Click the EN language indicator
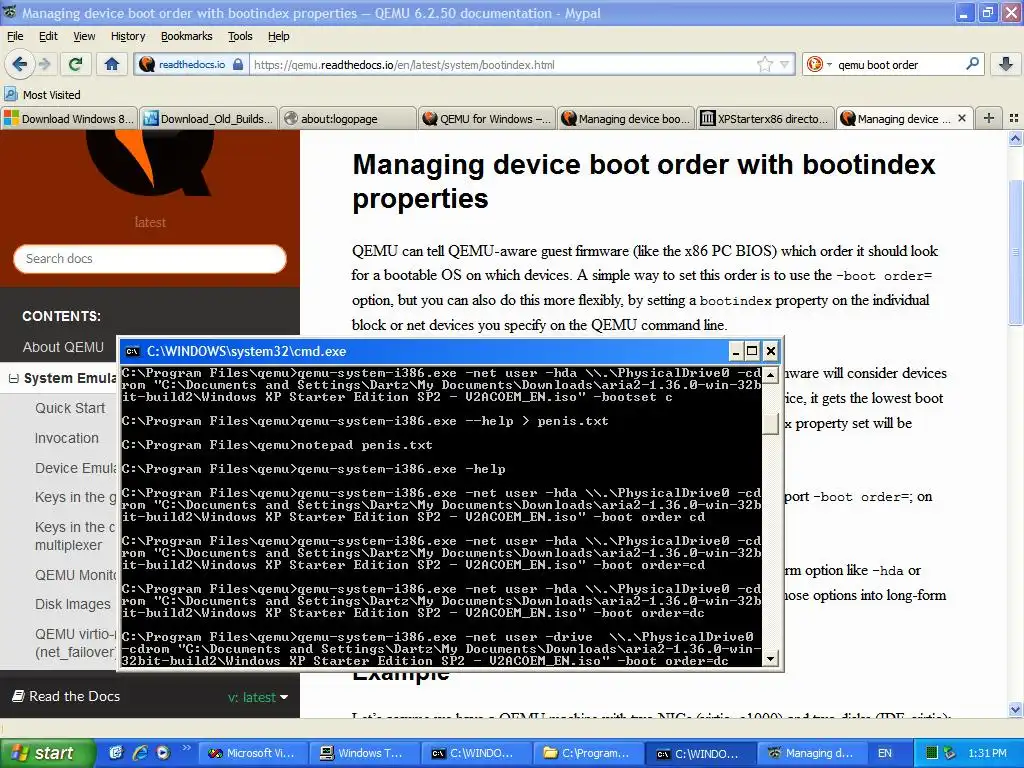 pyautogui.click(x=884, y=753)
